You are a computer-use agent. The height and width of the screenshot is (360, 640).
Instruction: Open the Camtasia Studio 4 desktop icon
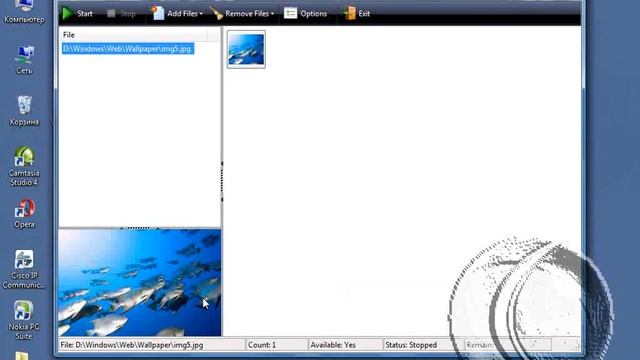24,167
